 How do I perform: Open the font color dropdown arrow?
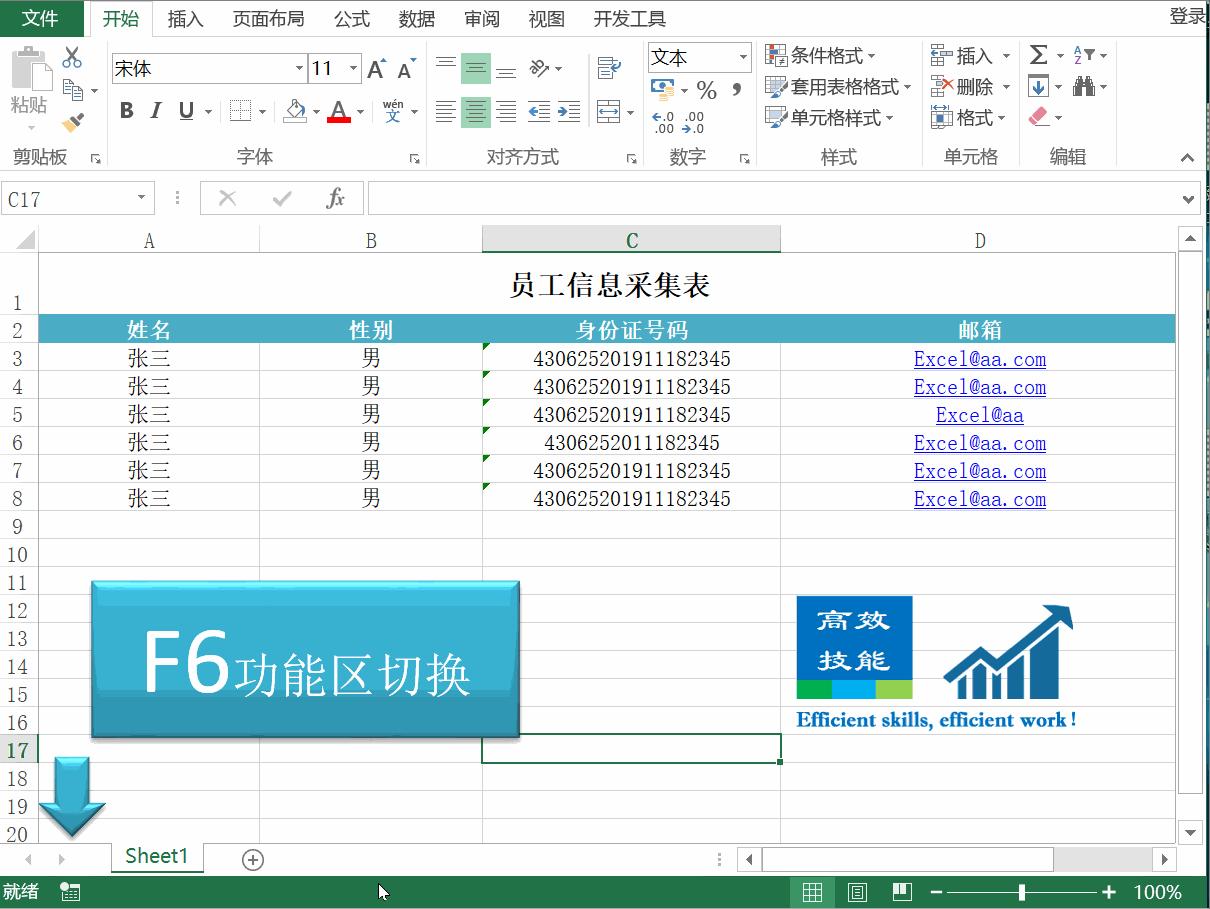click(360, 111)
